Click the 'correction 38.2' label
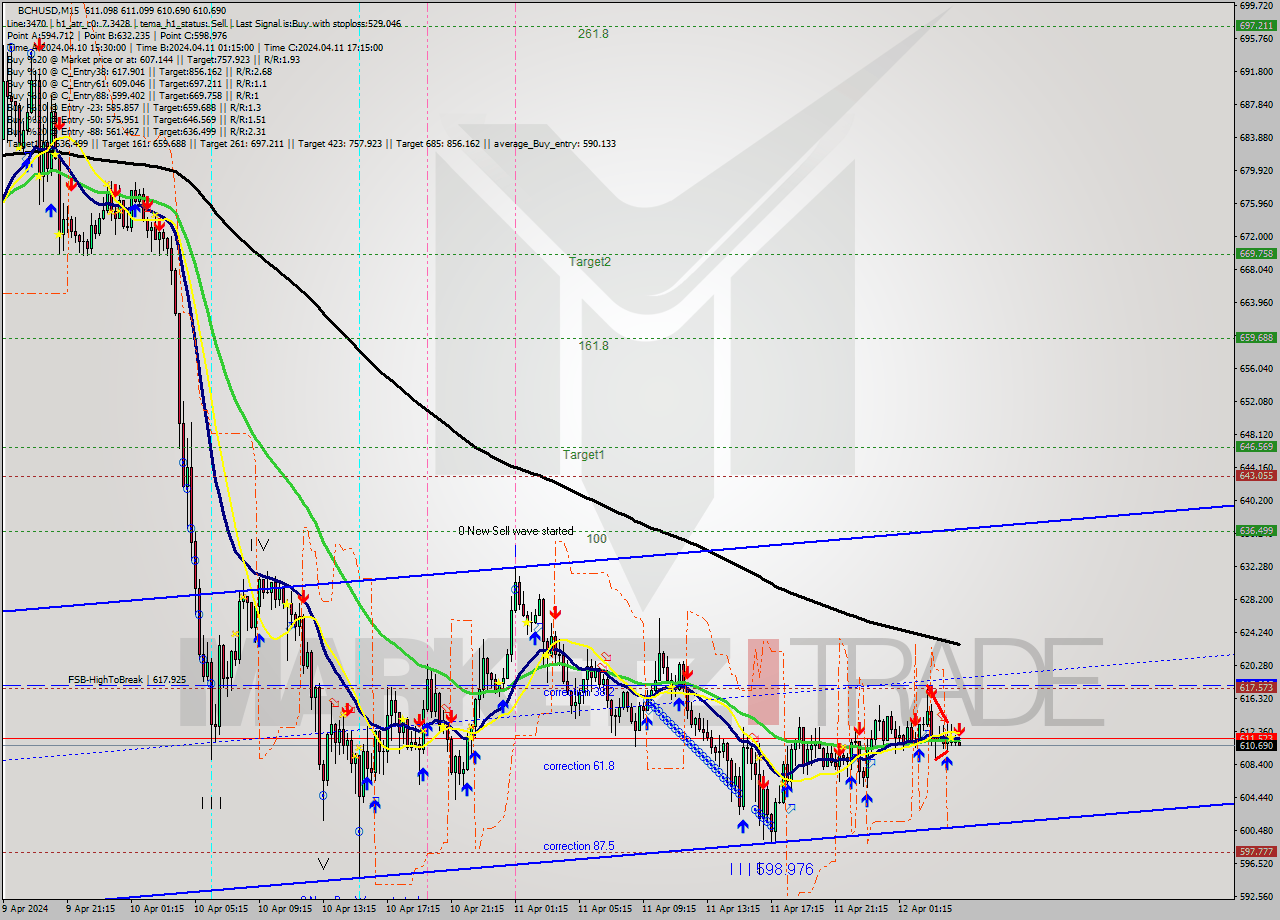 [578, 692]
